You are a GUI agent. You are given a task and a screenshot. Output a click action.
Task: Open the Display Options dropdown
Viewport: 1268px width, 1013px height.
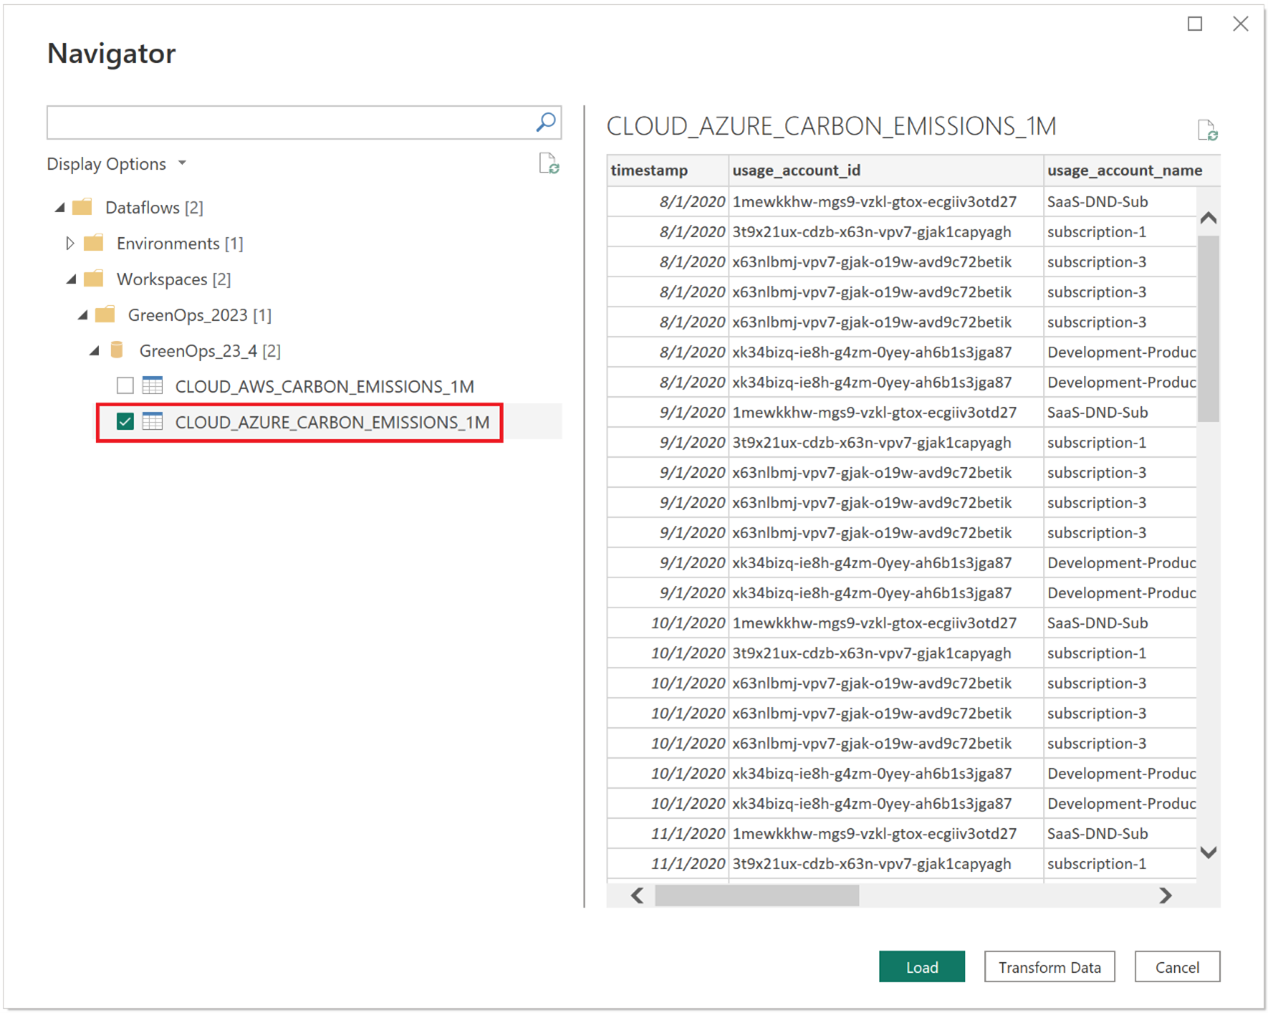[x=182, y=163]
